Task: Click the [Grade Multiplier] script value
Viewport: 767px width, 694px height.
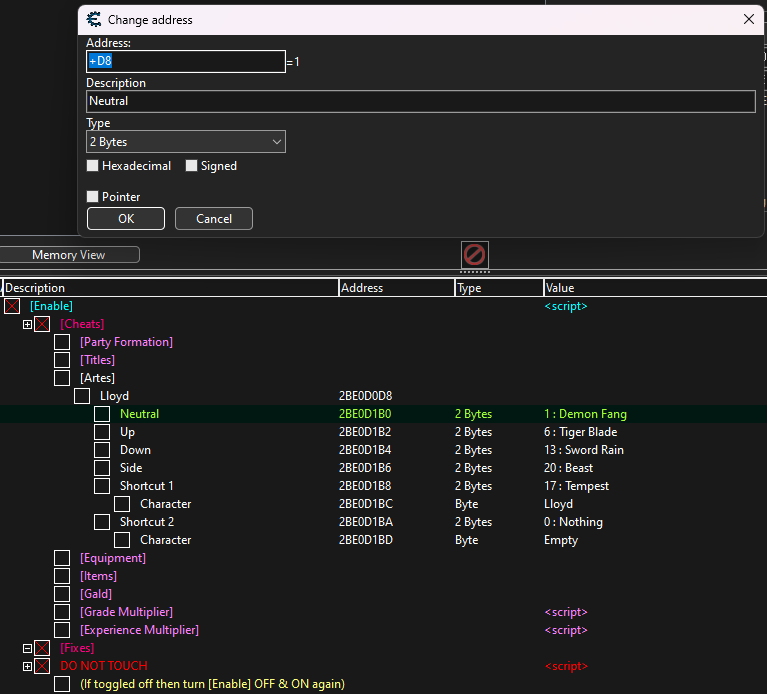Action: click(x=566, y=612)
